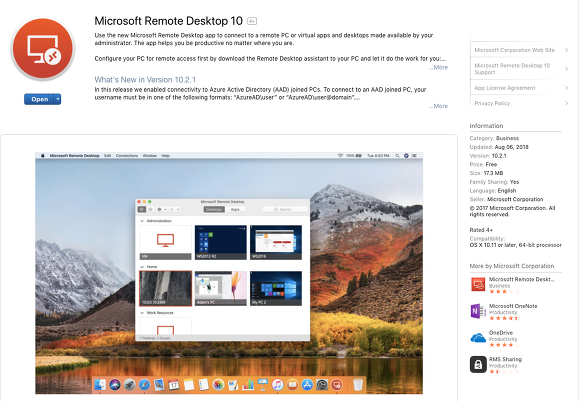Click Wi-Fi icon in preview menu bar
580x401 pixels.
[340, 156]
